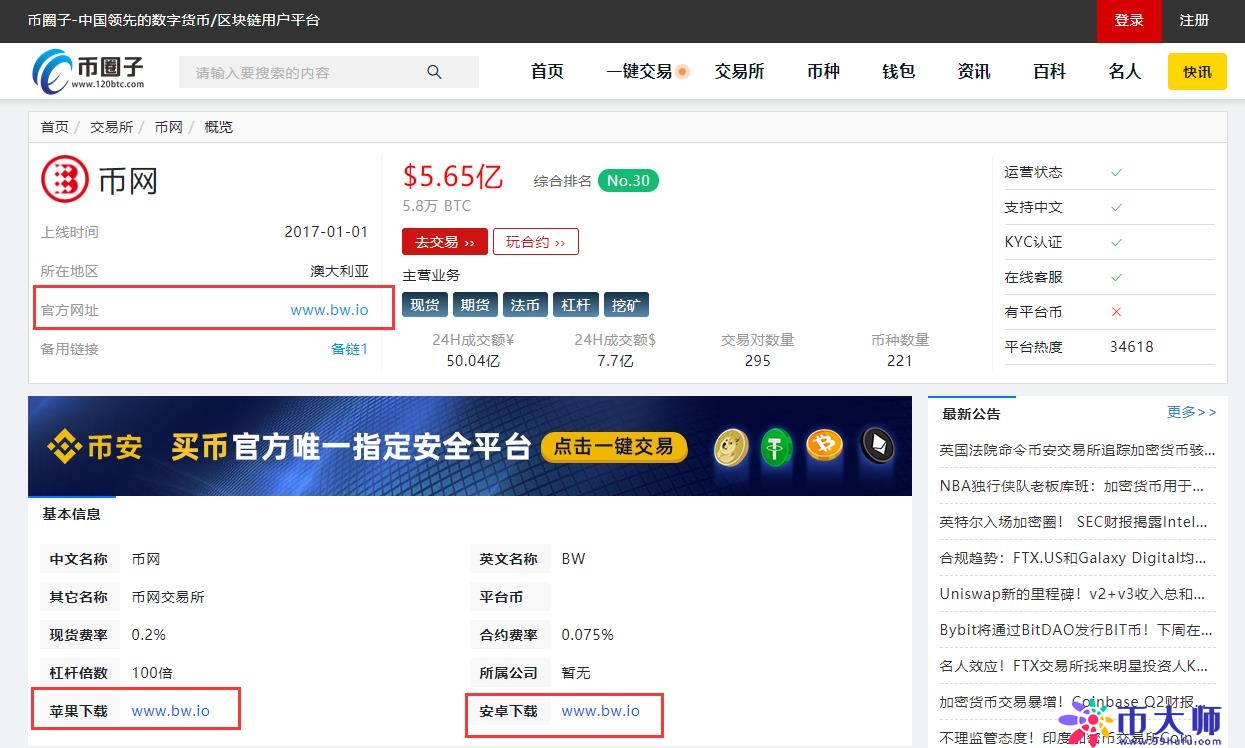Image resolution: width=1245 pixels, height=748 pixels.
Task: Click the 杠杆 business tag
Action: coord(575,305)
